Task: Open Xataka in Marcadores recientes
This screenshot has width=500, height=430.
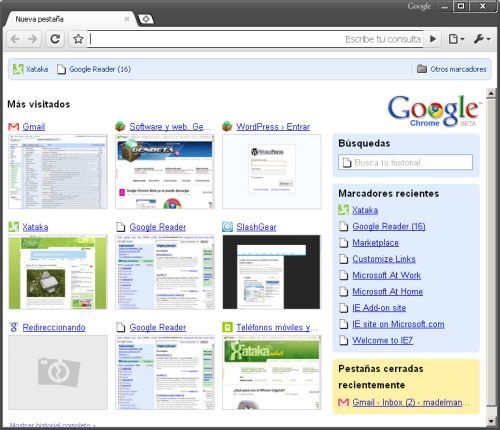Action: coord(365,210)
